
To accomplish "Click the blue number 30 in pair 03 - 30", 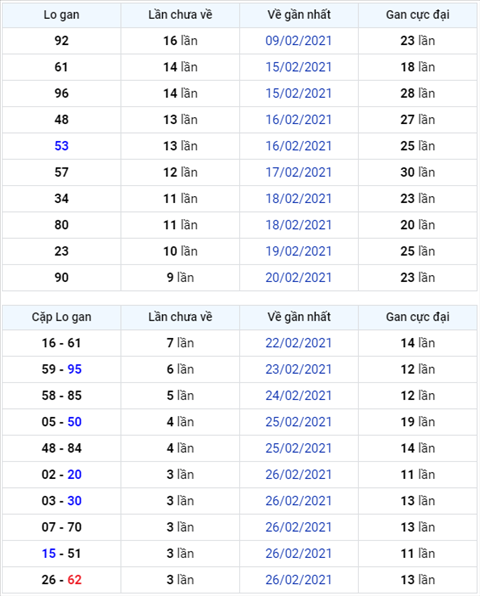I will [74, 501].
